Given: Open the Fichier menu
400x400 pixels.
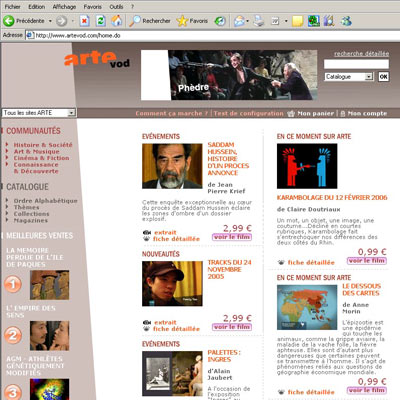Looking at the screenshot, I should point(12,7).
